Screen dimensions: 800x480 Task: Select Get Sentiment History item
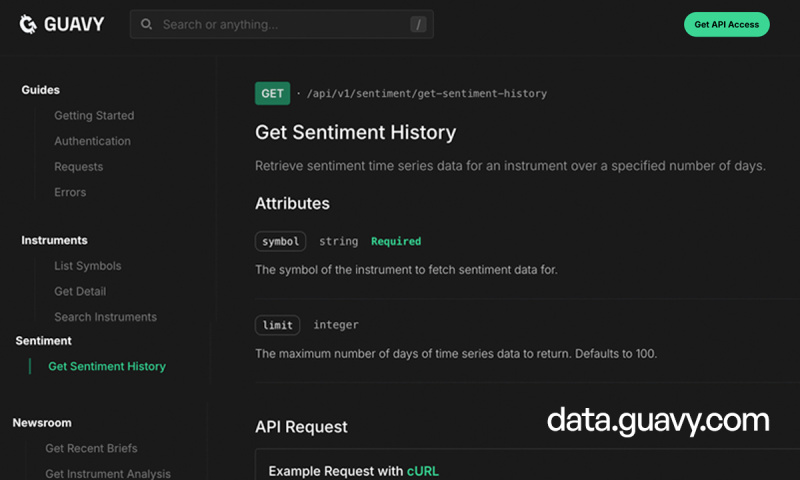point(107,366)
